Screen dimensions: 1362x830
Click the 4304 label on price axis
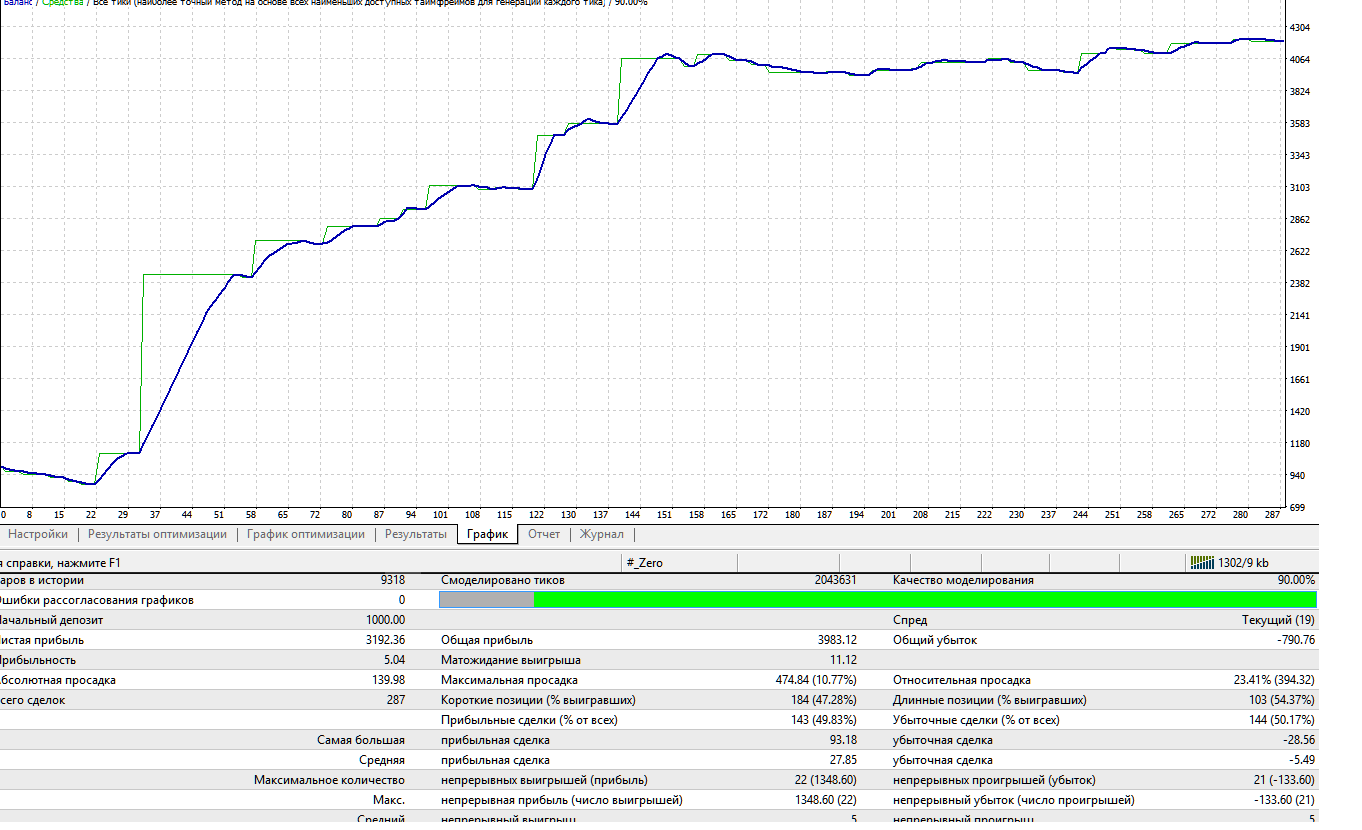click(x=1301, y=28)
